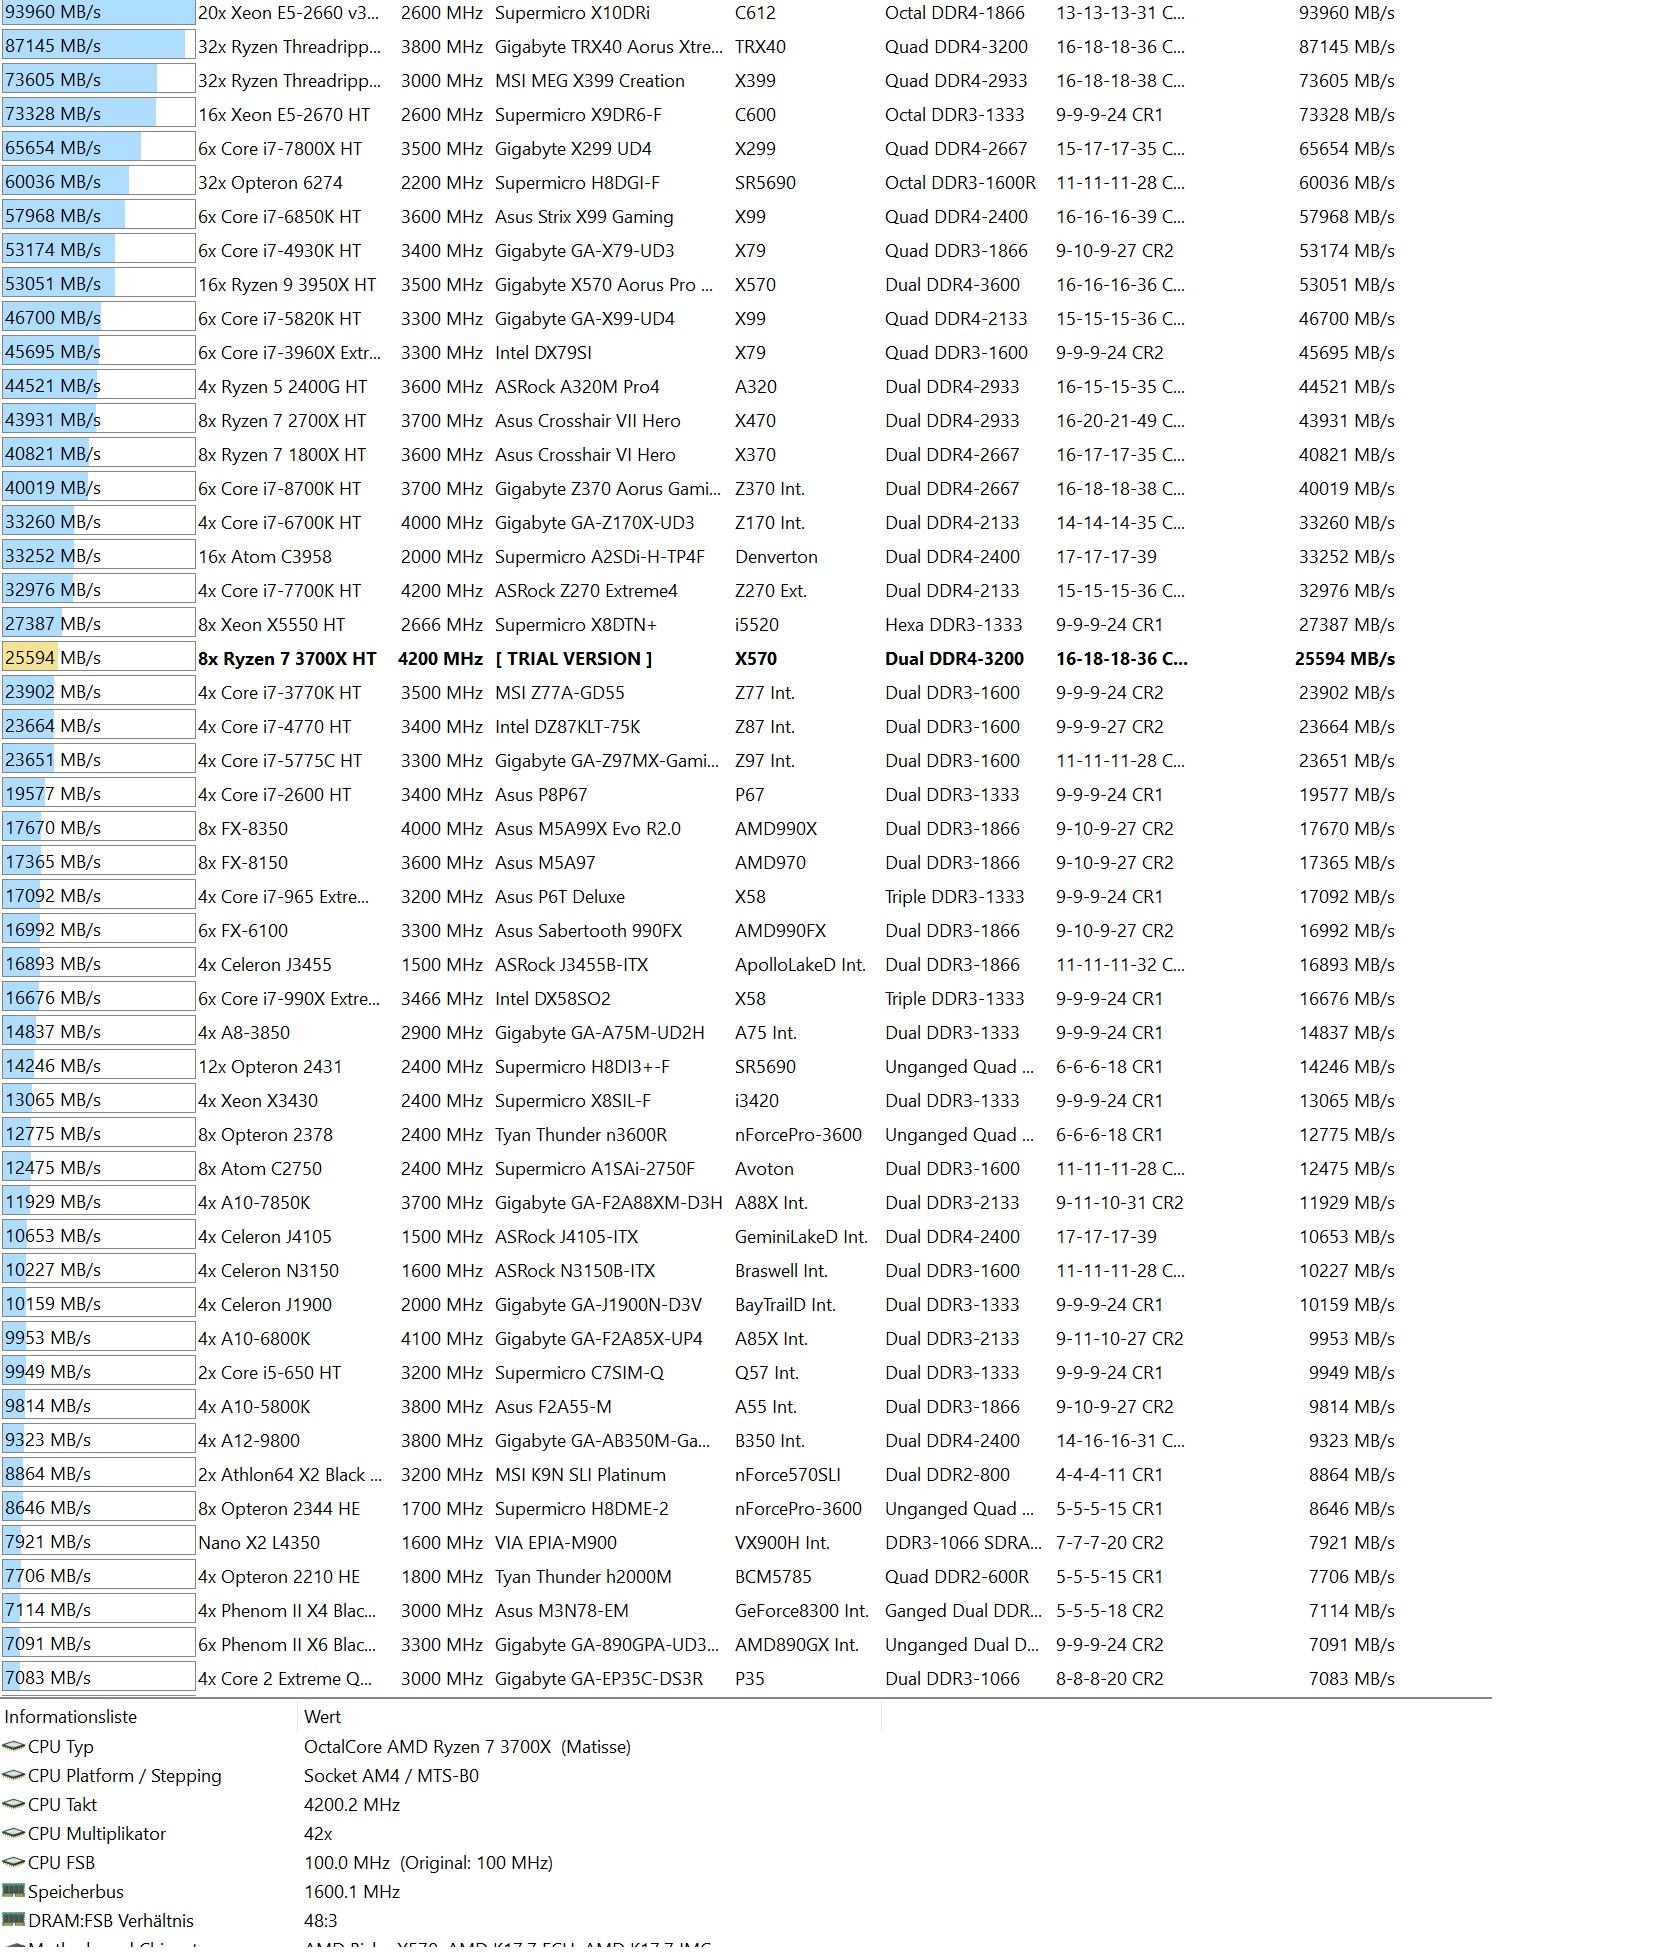Click the Speicherbus memory icon
1669x1953 pixels.
point(13,1891)
